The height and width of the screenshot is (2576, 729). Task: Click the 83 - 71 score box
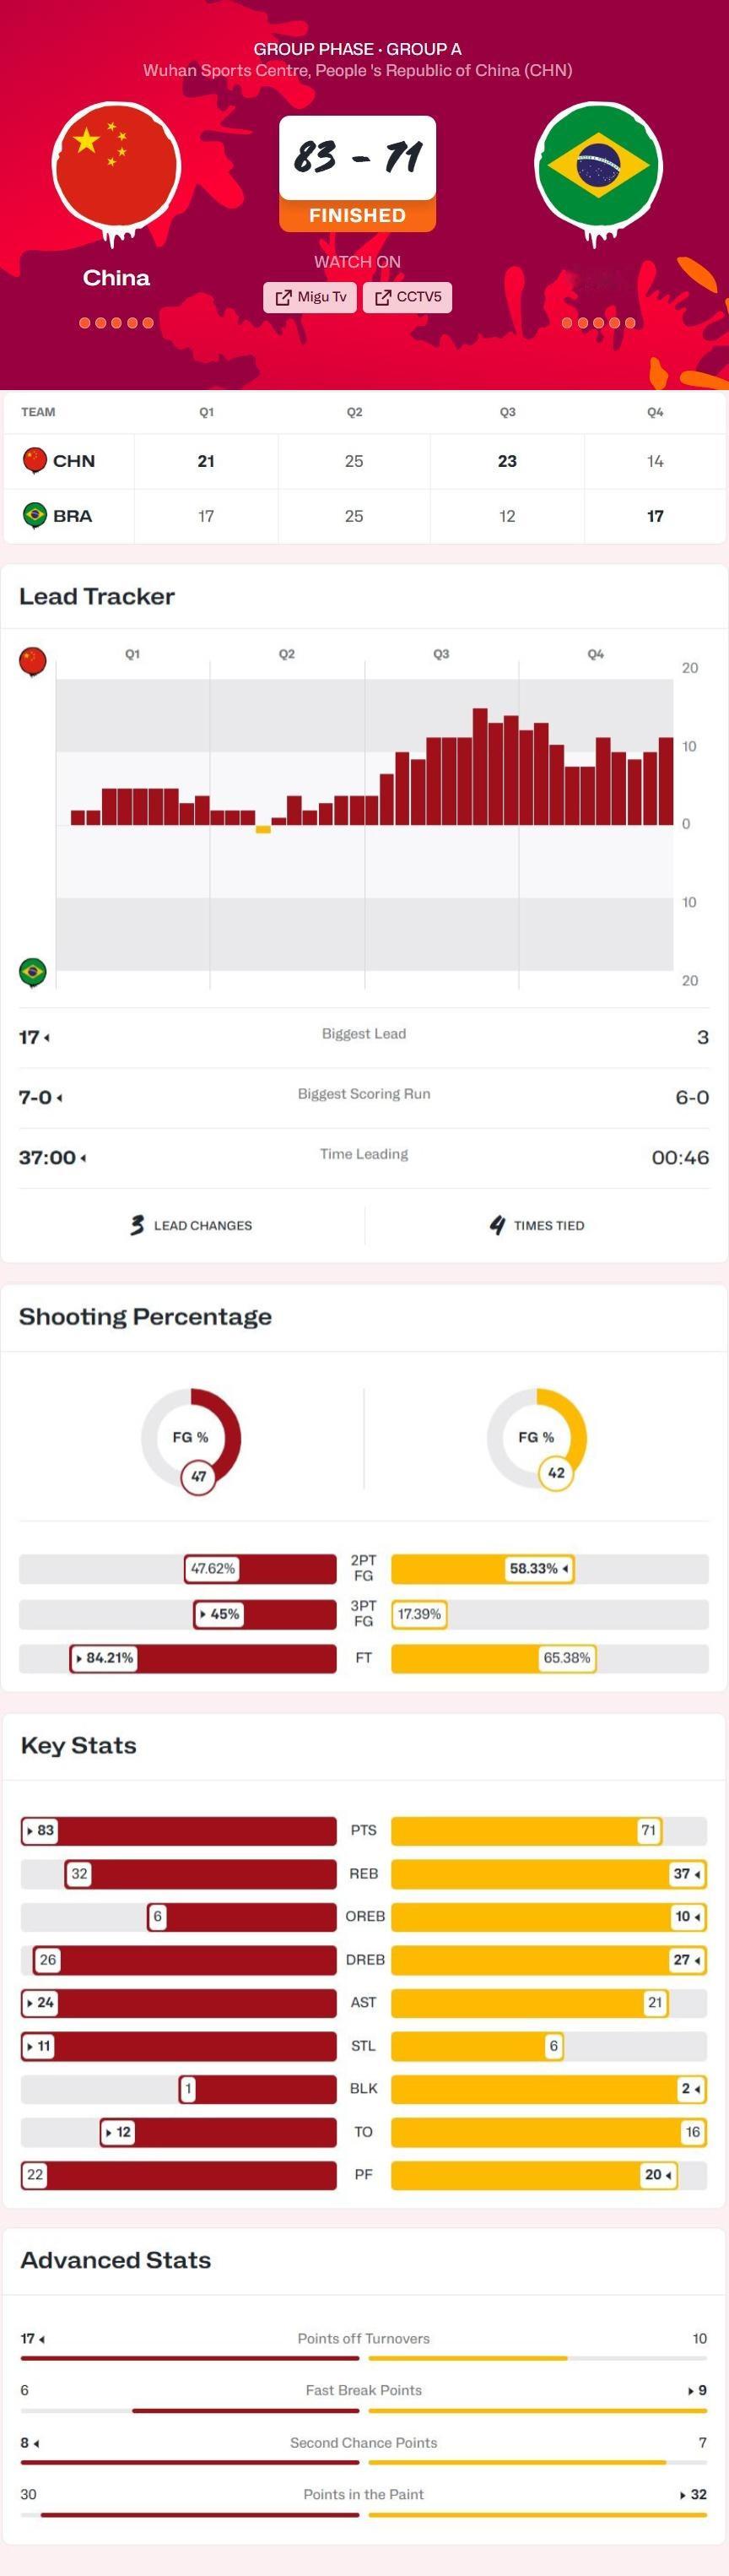pyautogui.click(x=357, y=157)
